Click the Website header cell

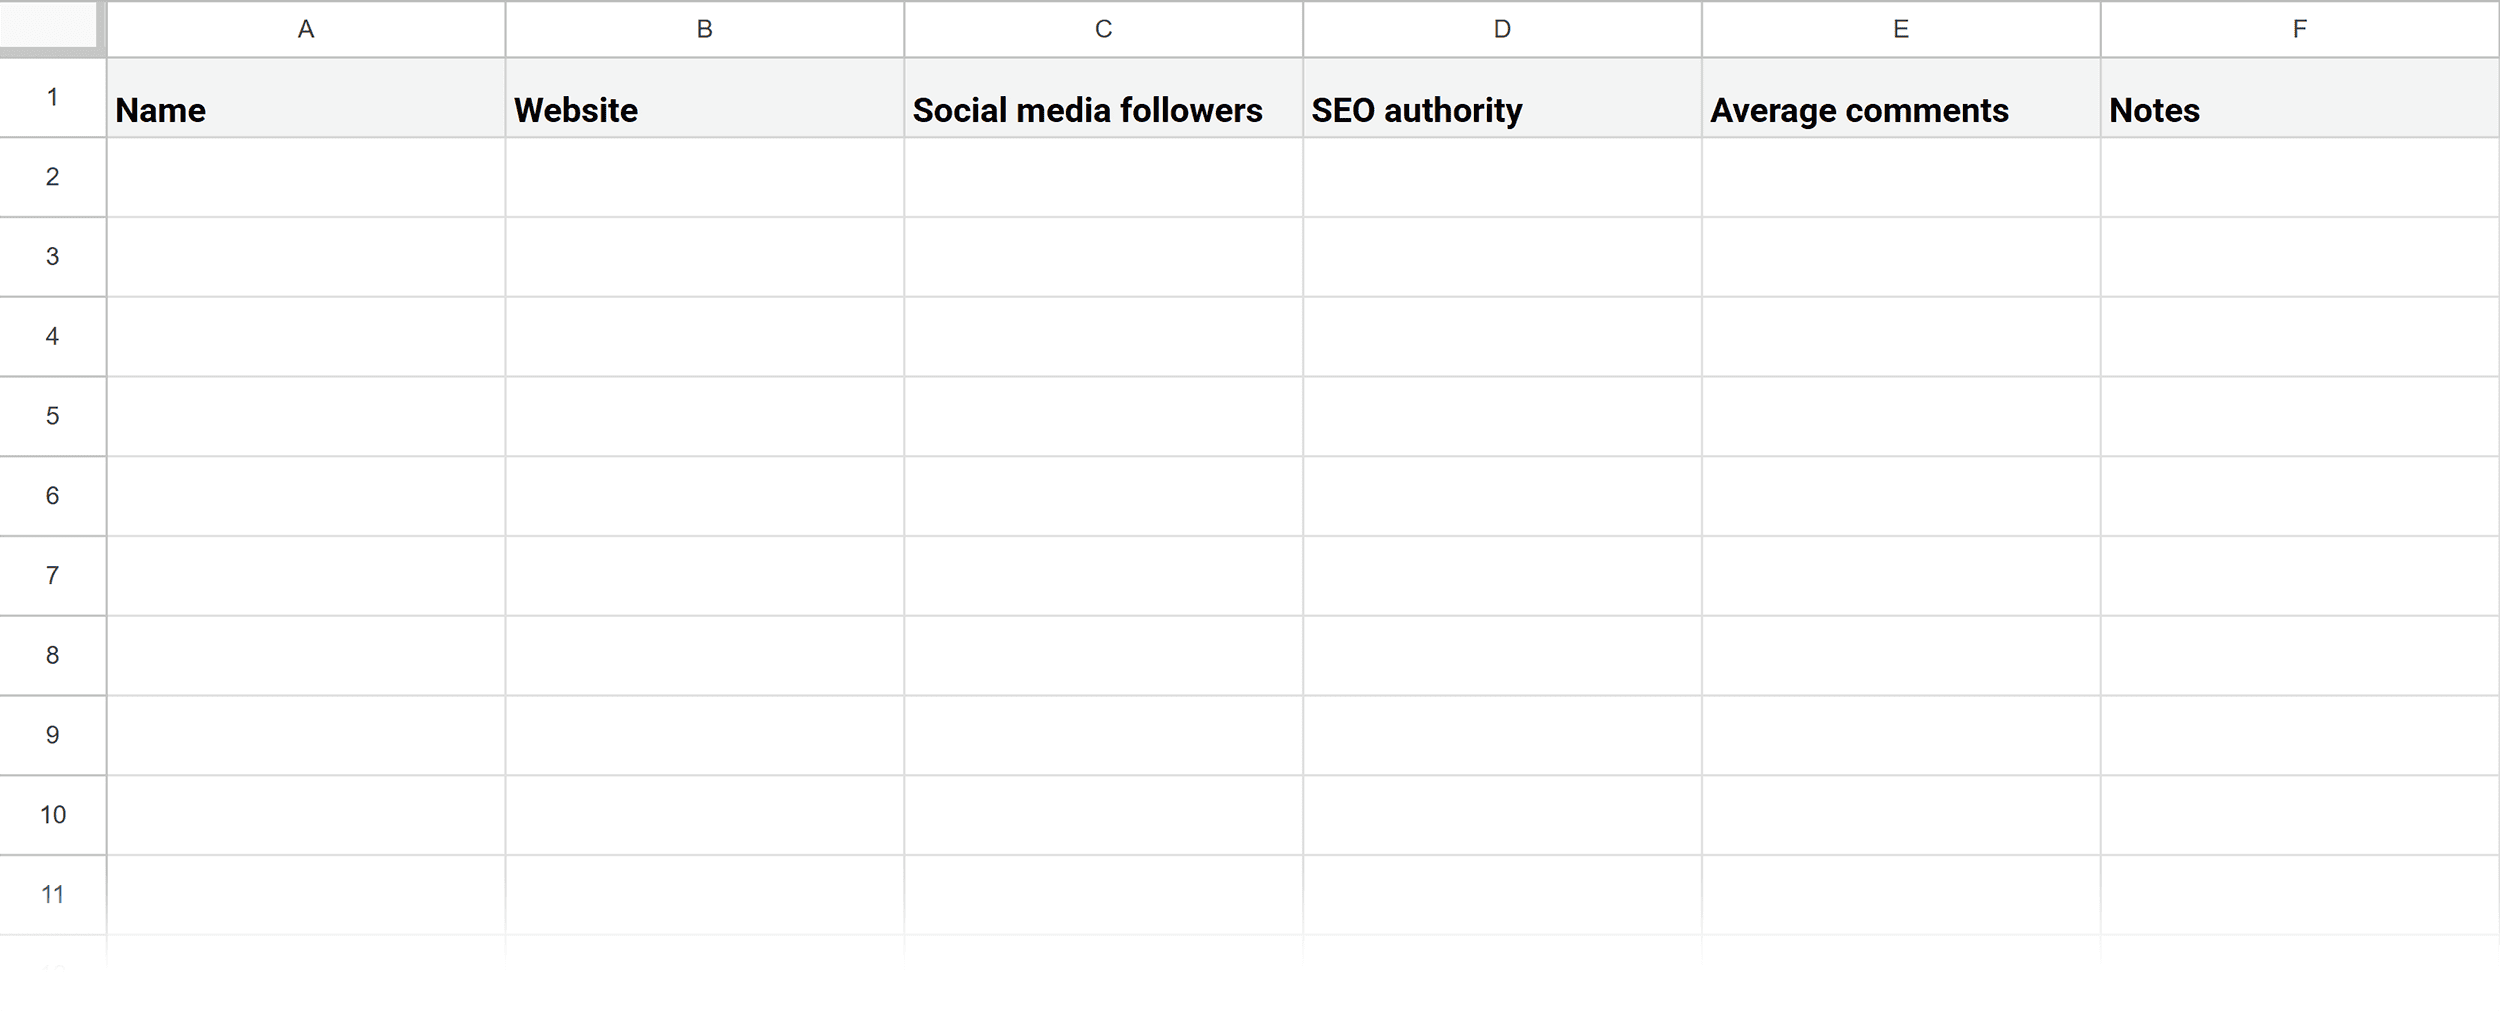pos(704,110)
